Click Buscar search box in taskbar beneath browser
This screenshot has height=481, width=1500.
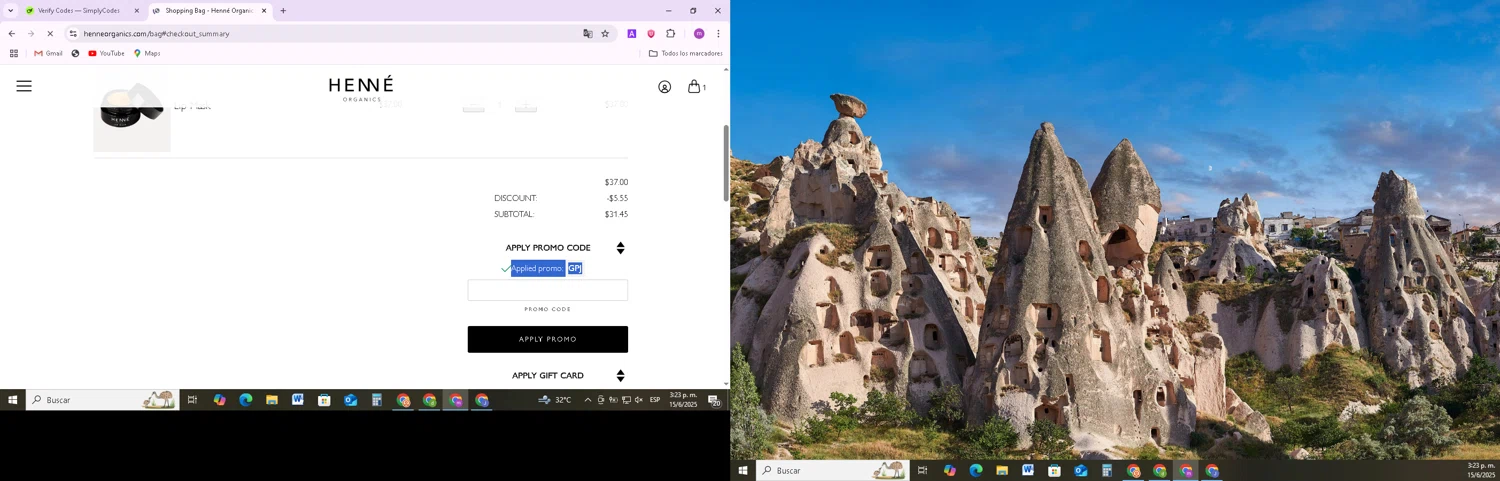[102, 400]
